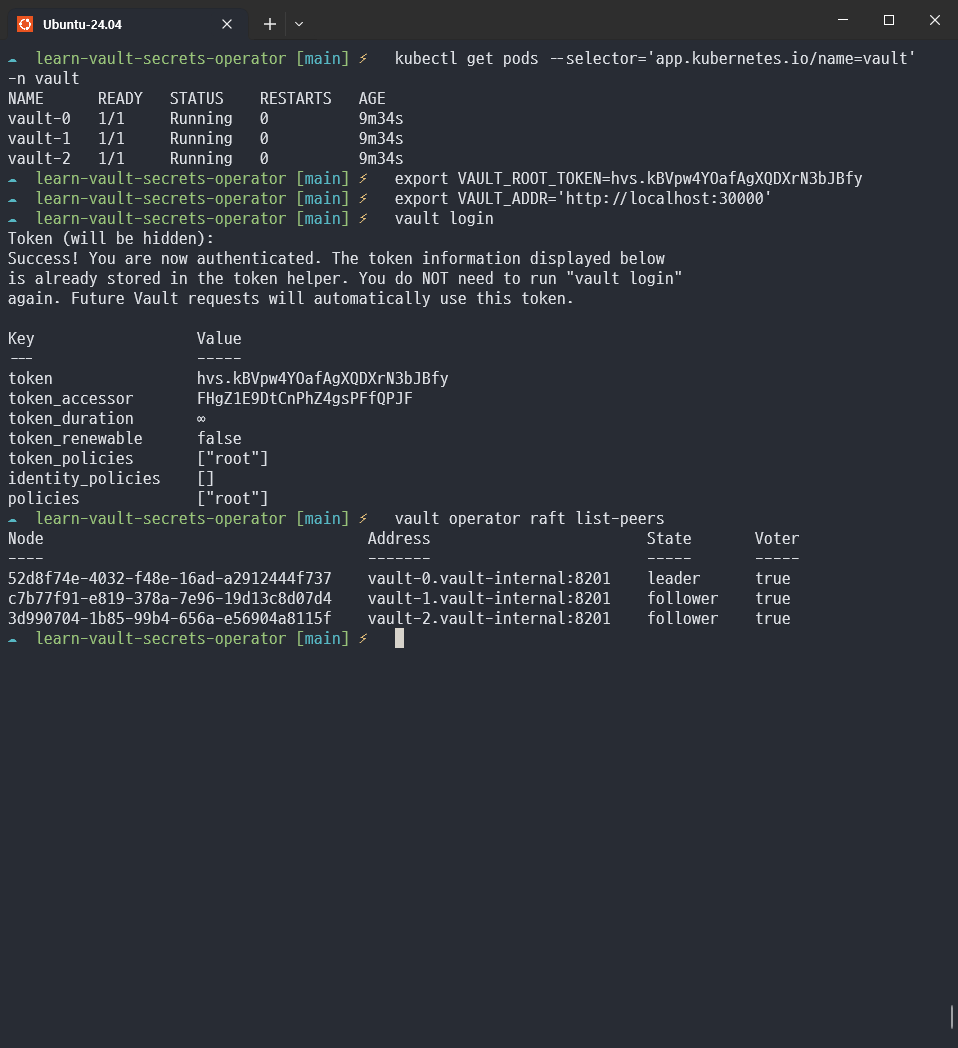The height and width of the screenshot is (1048, 958).
Task: Click the AGE column header
Action: pyautogui.click(x=372, y=98)
